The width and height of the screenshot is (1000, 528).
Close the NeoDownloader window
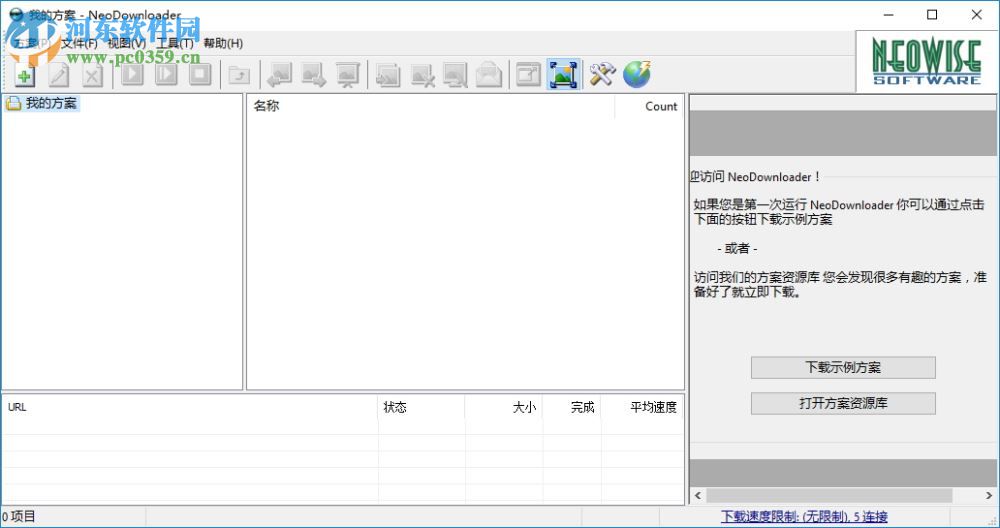point(976,15)
